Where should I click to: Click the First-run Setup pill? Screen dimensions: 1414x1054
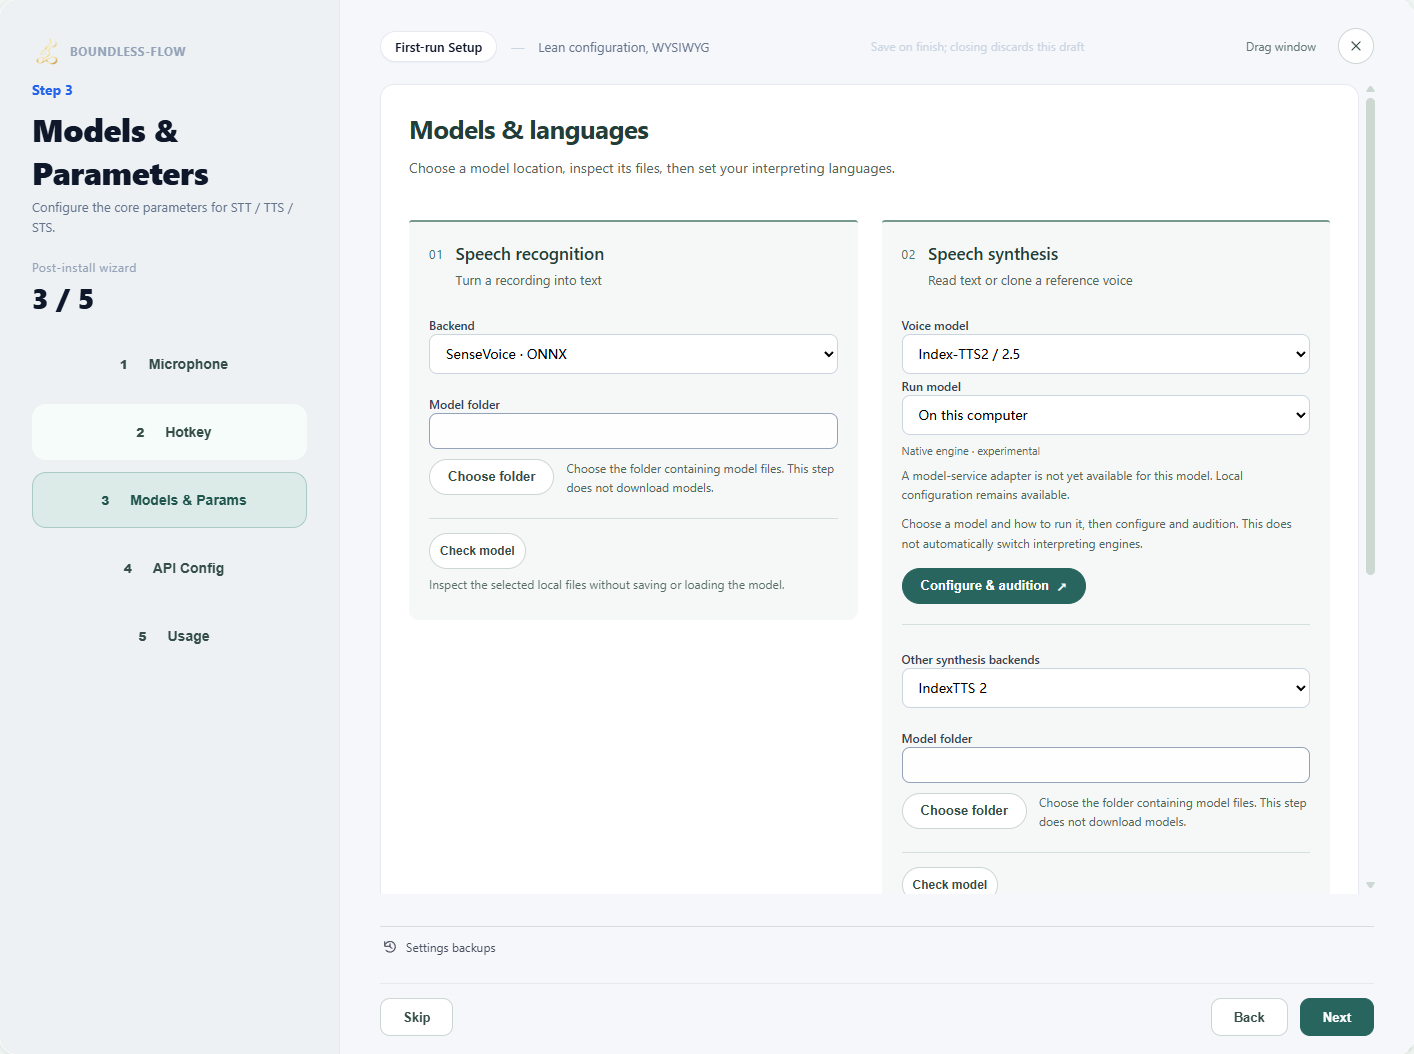tap(438, 47)
